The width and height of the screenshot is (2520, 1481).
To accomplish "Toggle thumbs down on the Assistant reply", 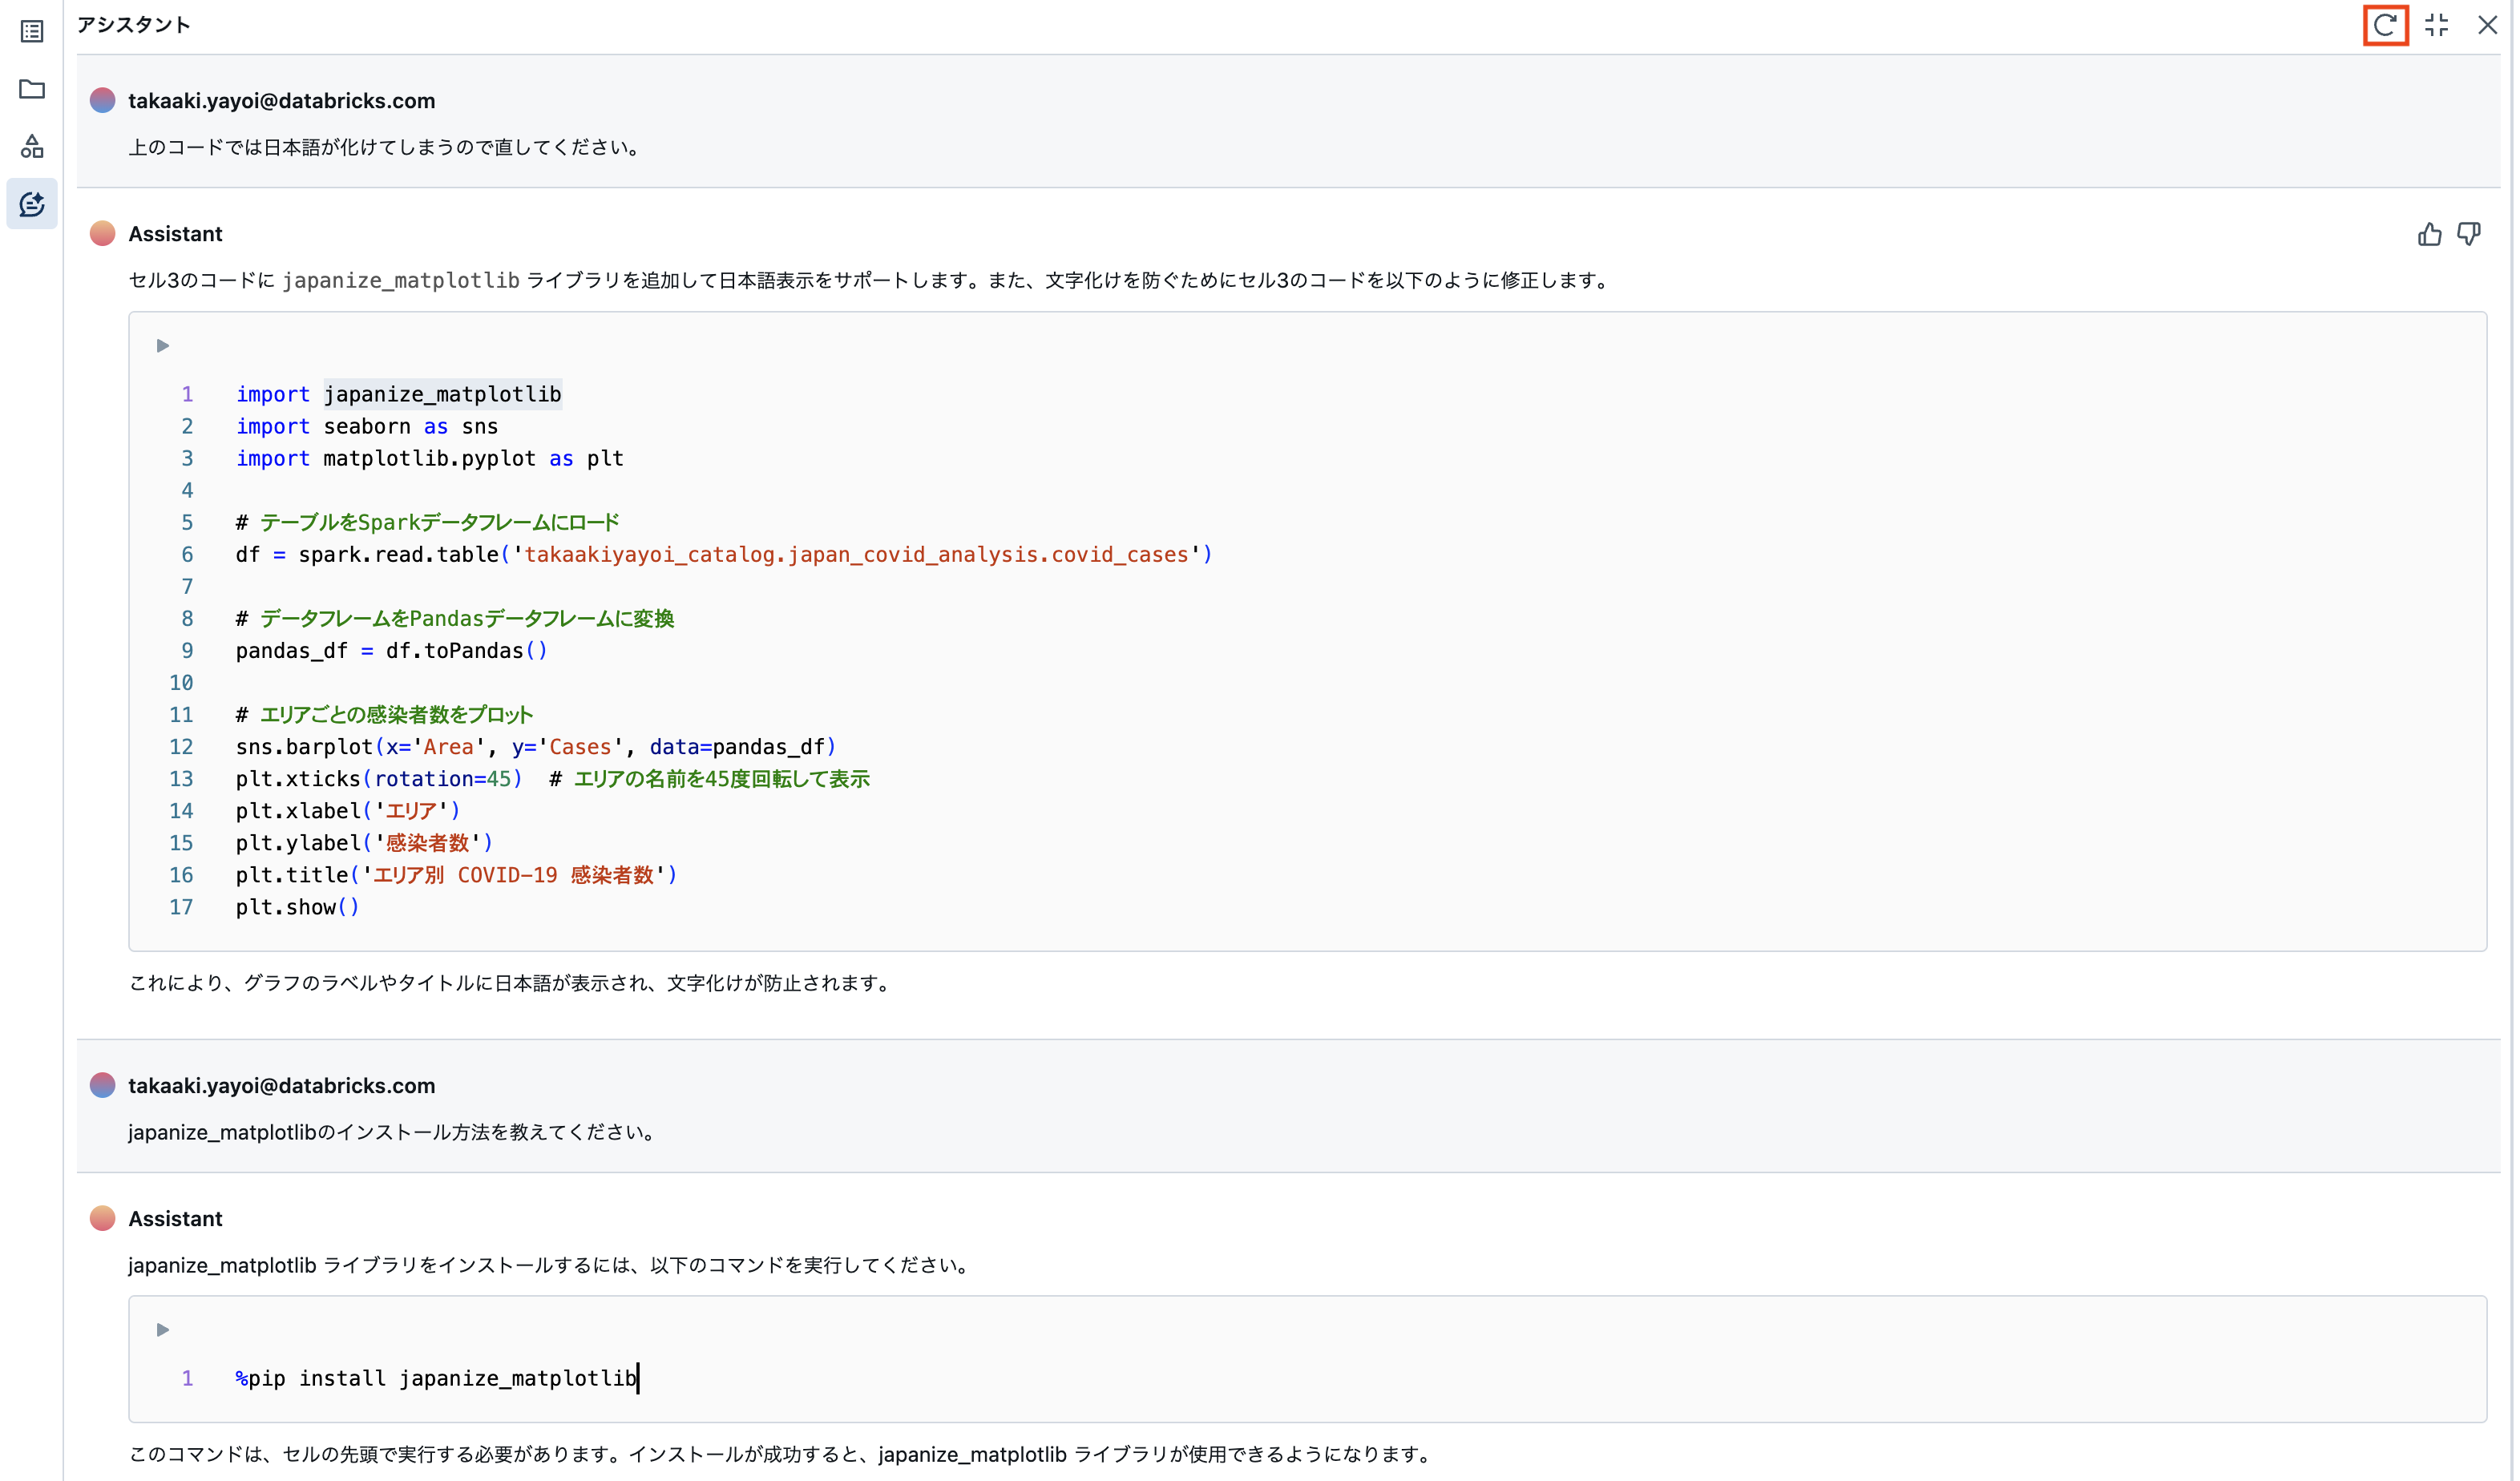I will click(2469, 233).
